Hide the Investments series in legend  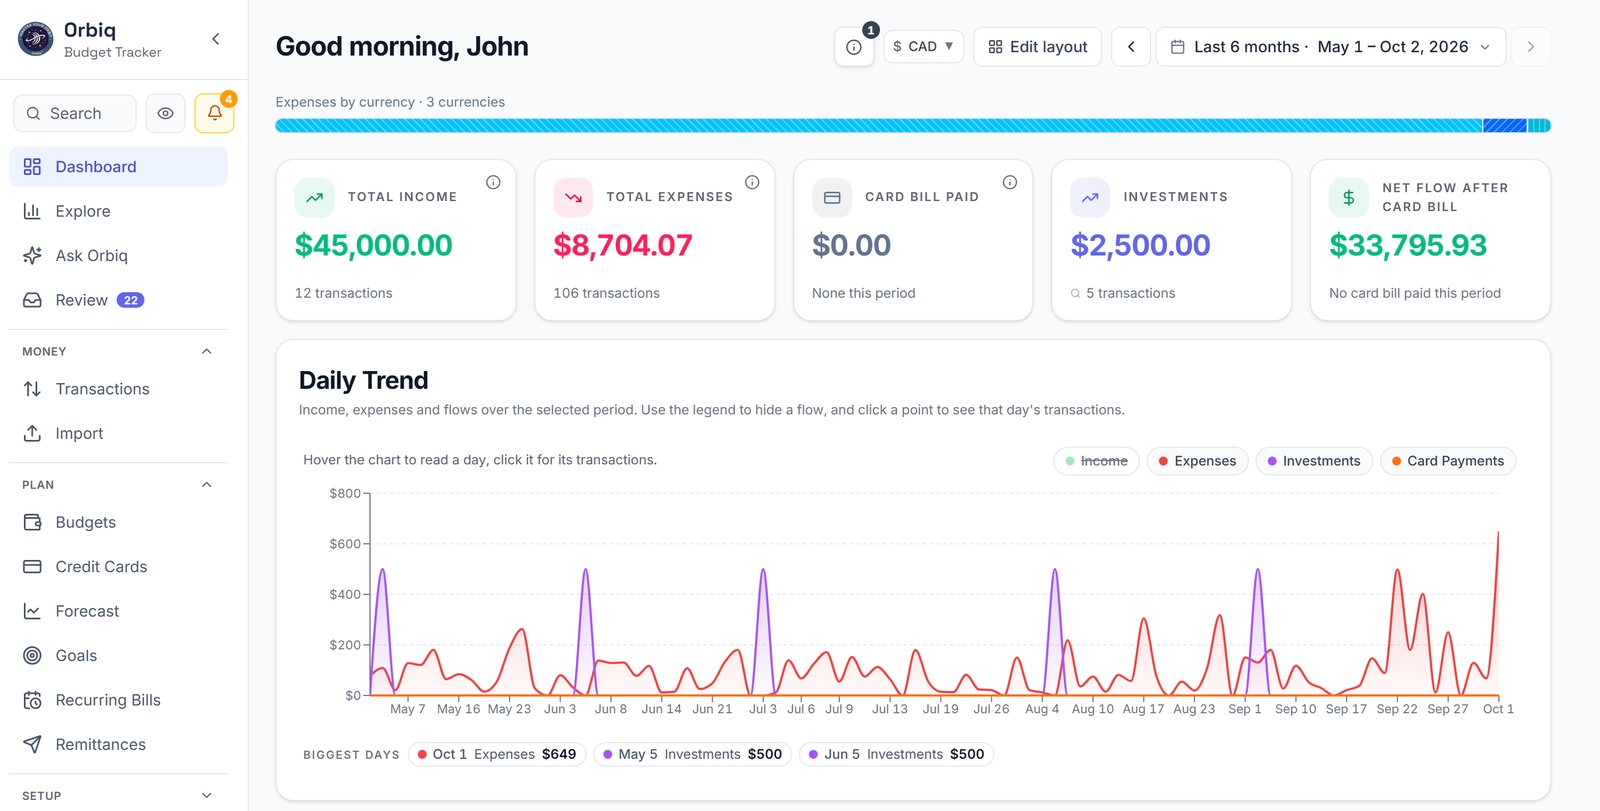pyautogui.click(x=1314, y=461)
